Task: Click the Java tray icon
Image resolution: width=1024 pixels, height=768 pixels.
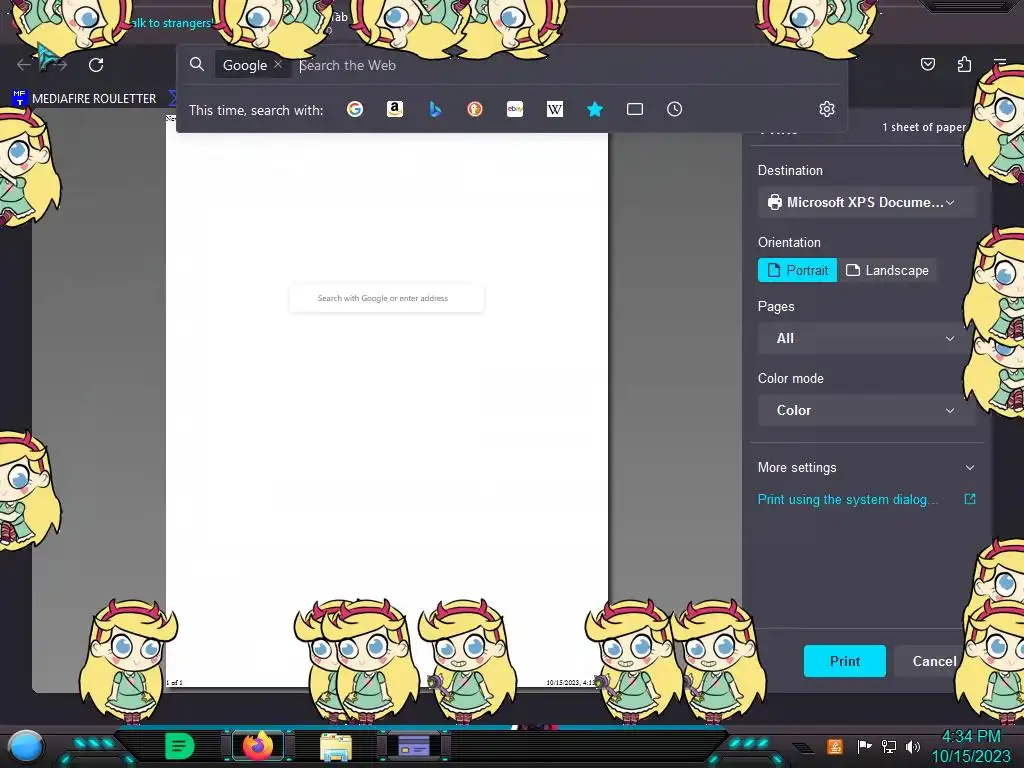Action: click(835, 746)
